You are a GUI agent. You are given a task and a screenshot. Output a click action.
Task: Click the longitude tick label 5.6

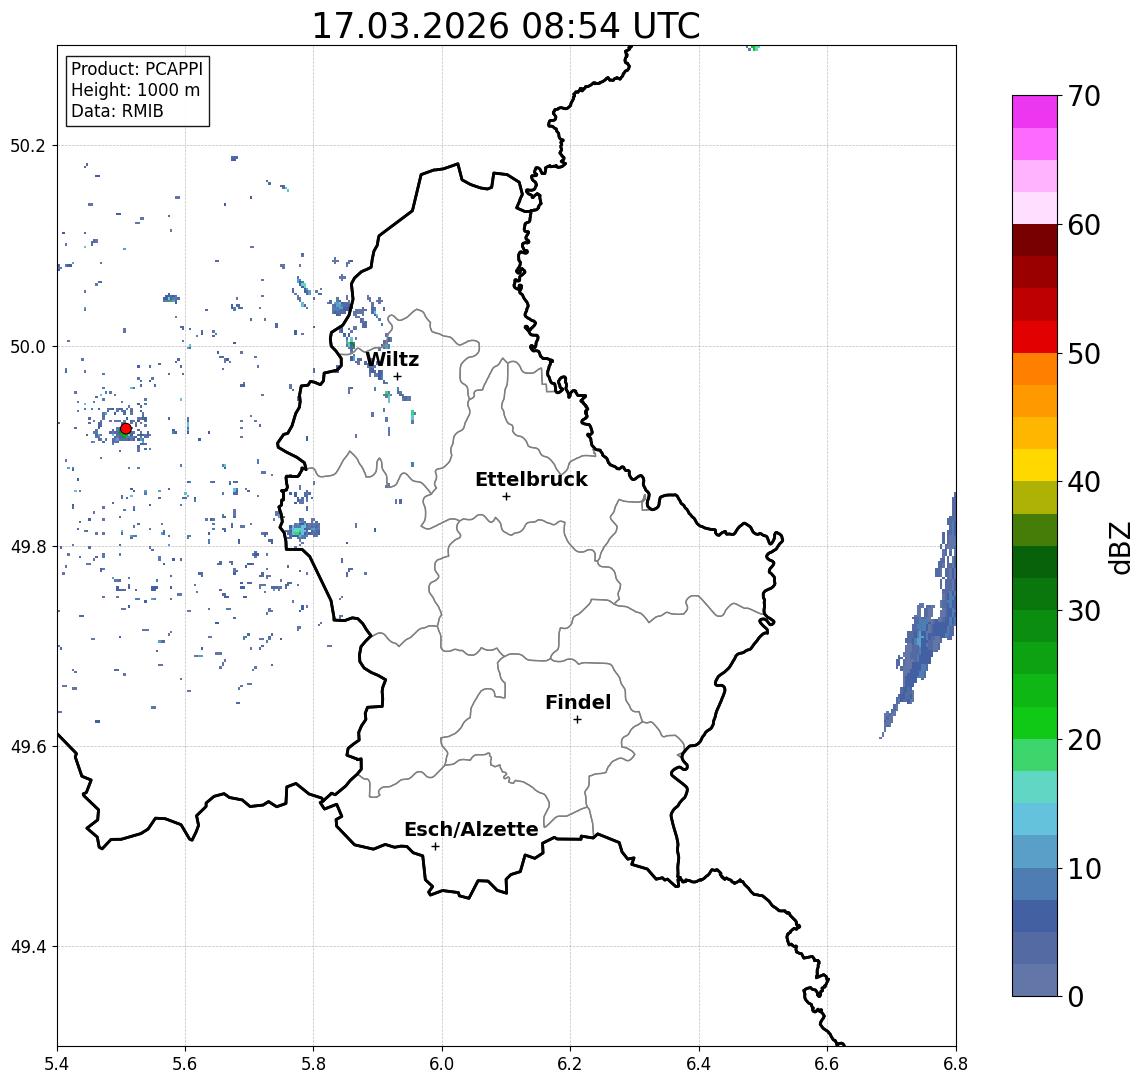tap(185, 1064)
